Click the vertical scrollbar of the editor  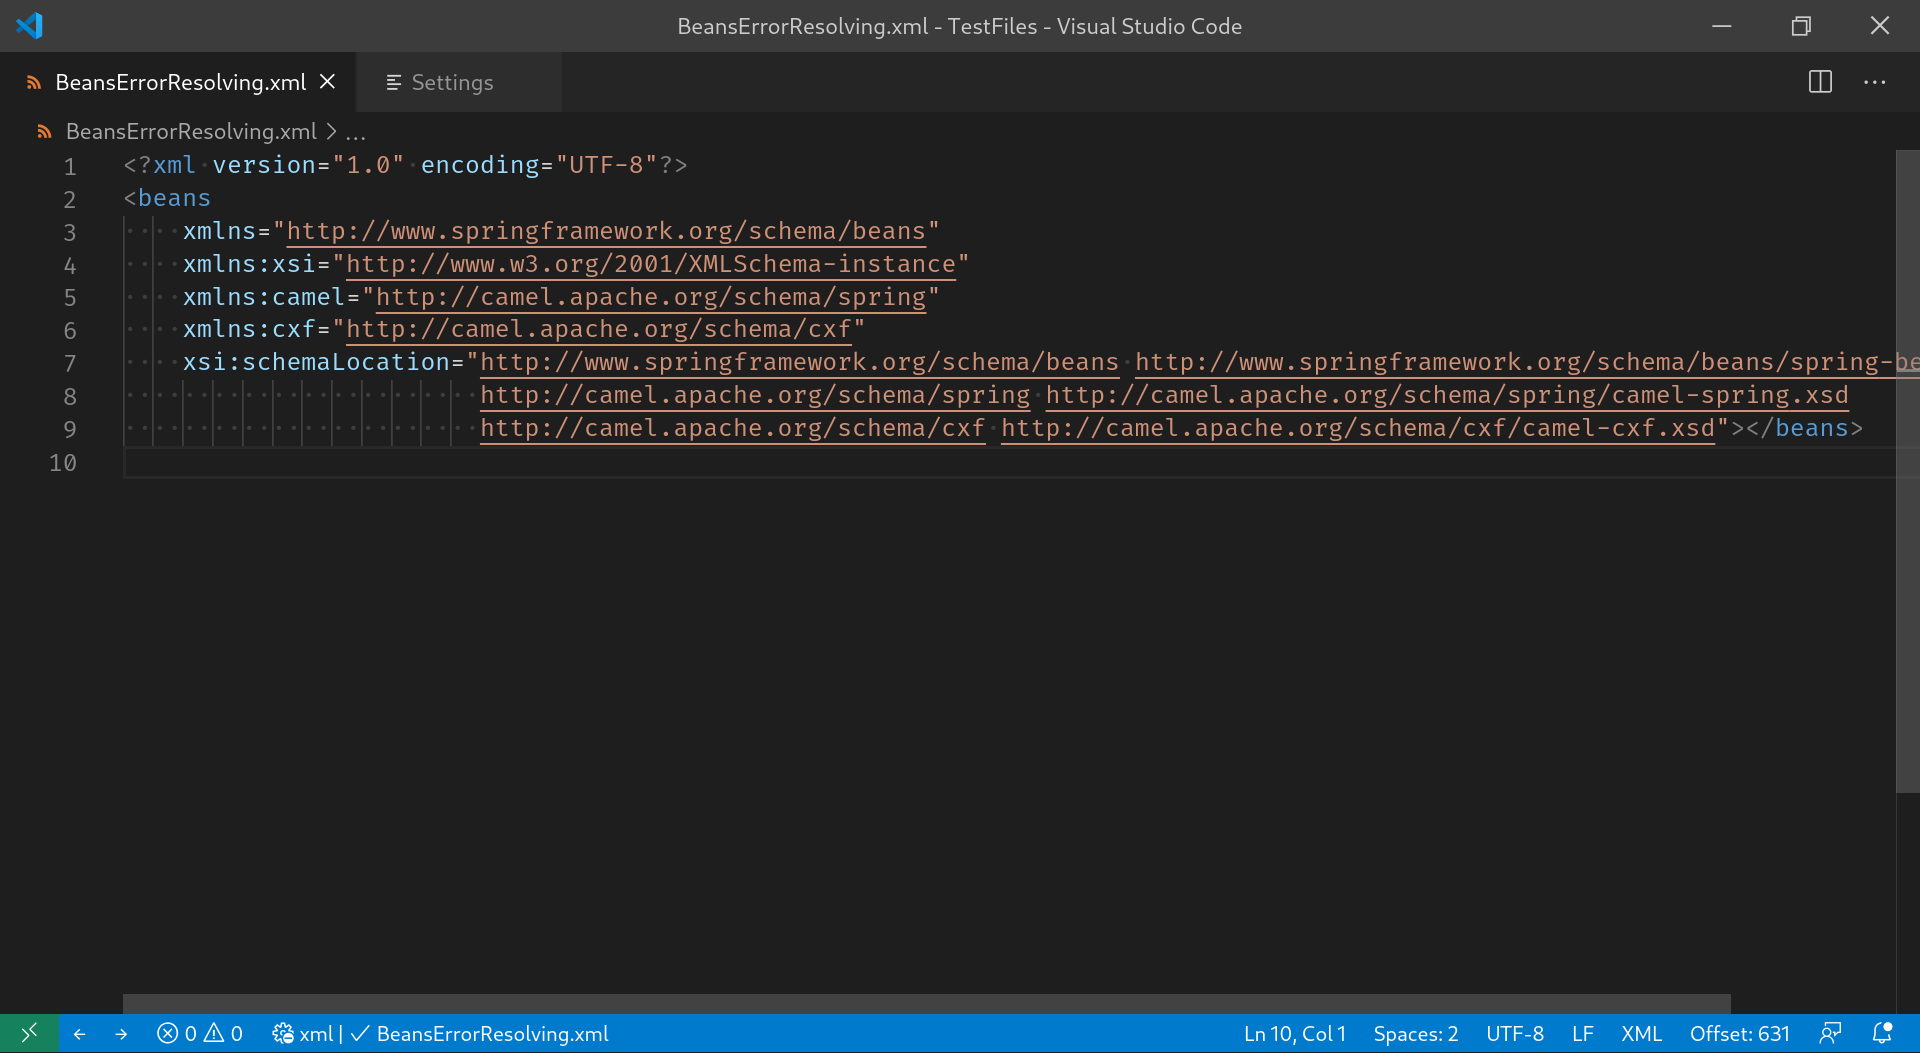[x=1907, y=472]
